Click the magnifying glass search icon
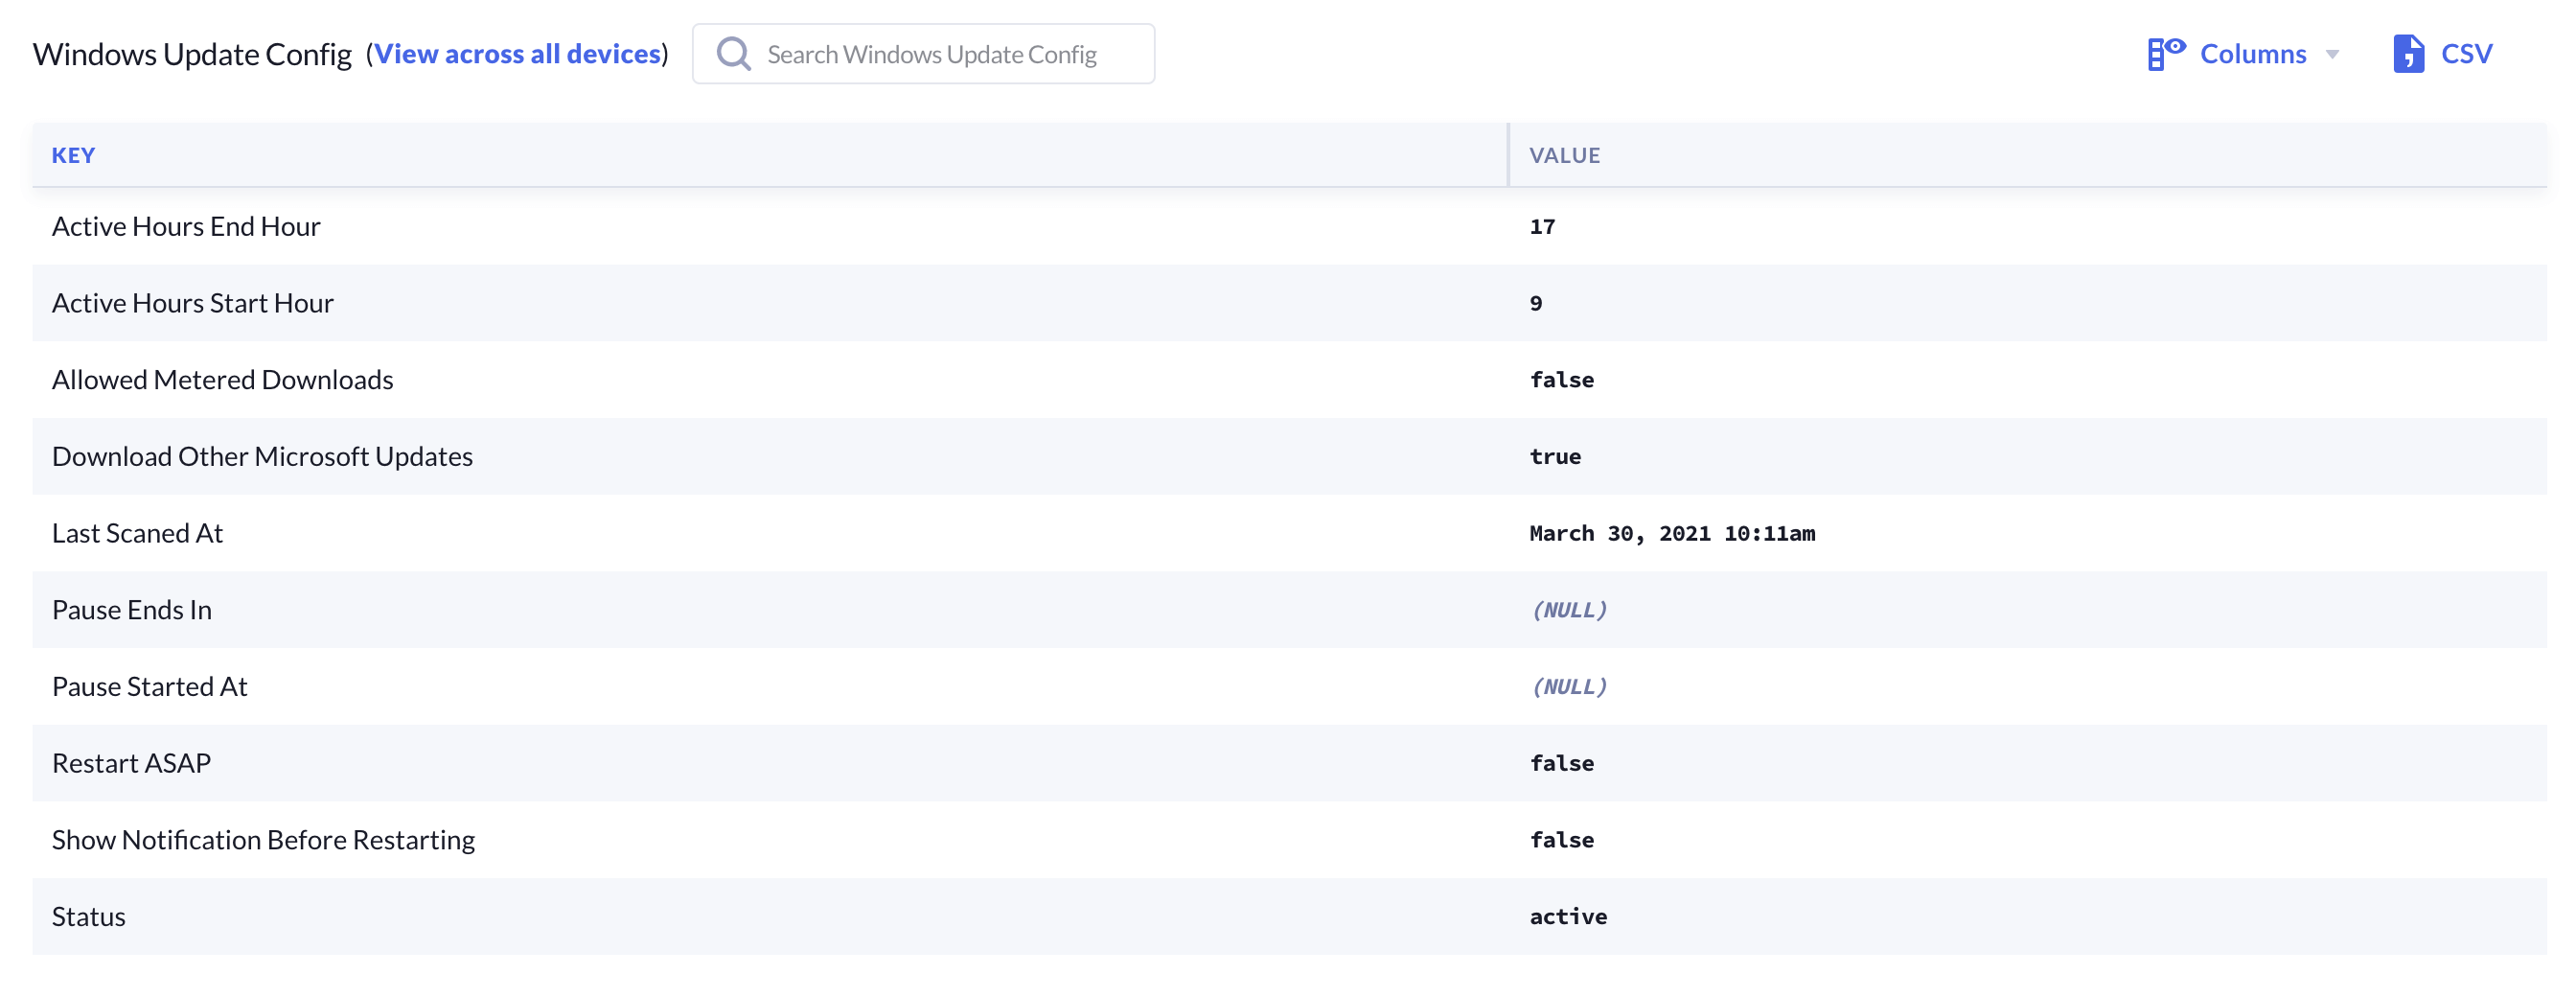Image resolution: width=2576 pixels, height=997 pixels. click(x=733, y=54)
